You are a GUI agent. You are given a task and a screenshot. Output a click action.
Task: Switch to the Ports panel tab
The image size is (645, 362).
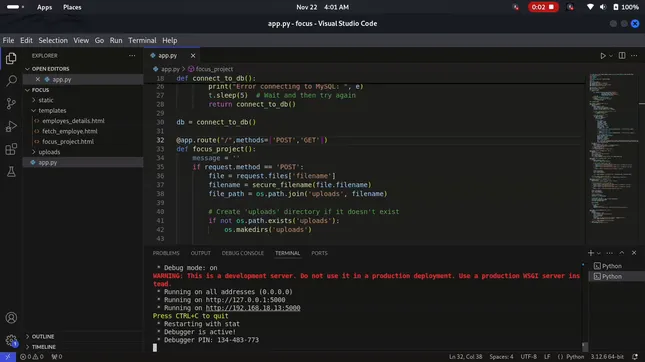pos(319,253)
